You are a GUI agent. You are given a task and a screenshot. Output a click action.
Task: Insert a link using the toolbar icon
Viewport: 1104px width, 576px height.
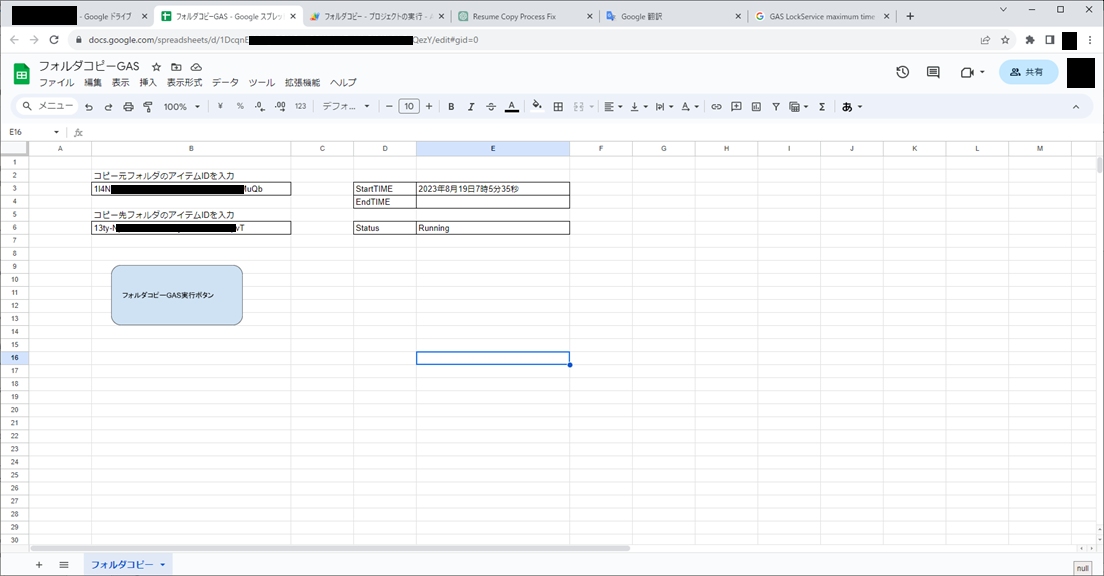(x=716, y=106)
